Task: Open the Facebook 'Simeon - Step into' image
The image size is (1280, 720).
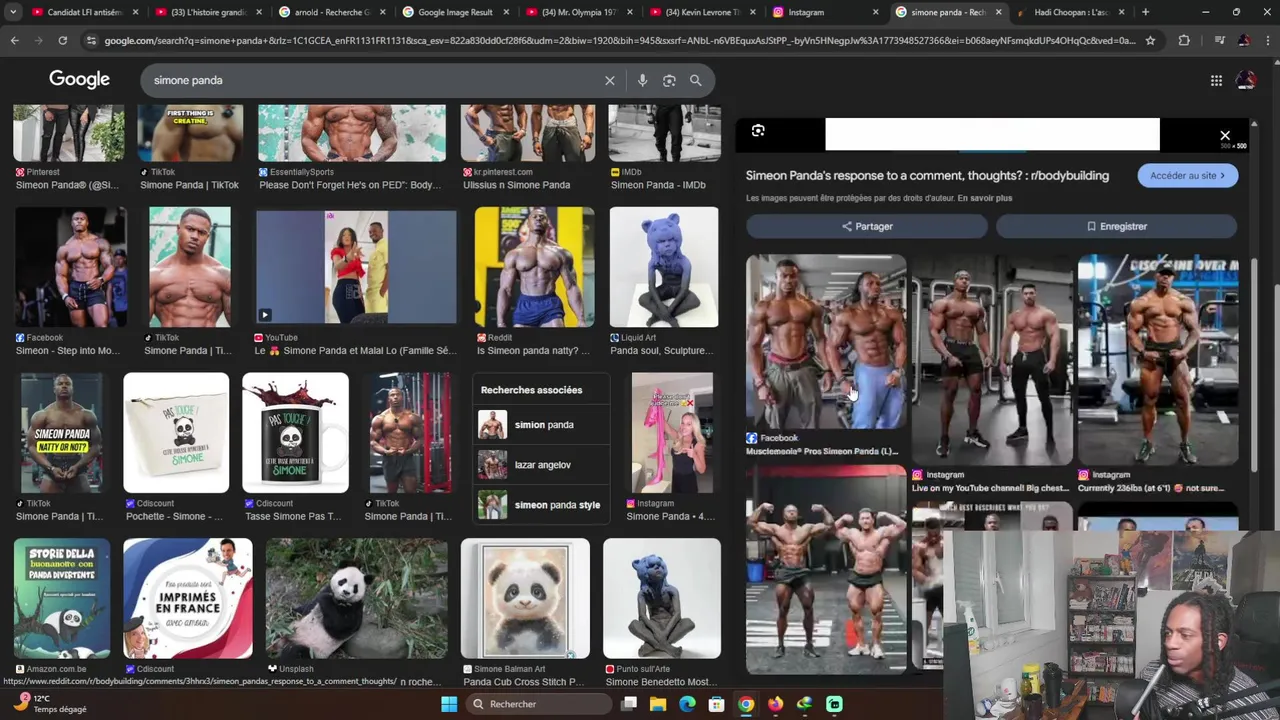Action: [x=70, y=267]
